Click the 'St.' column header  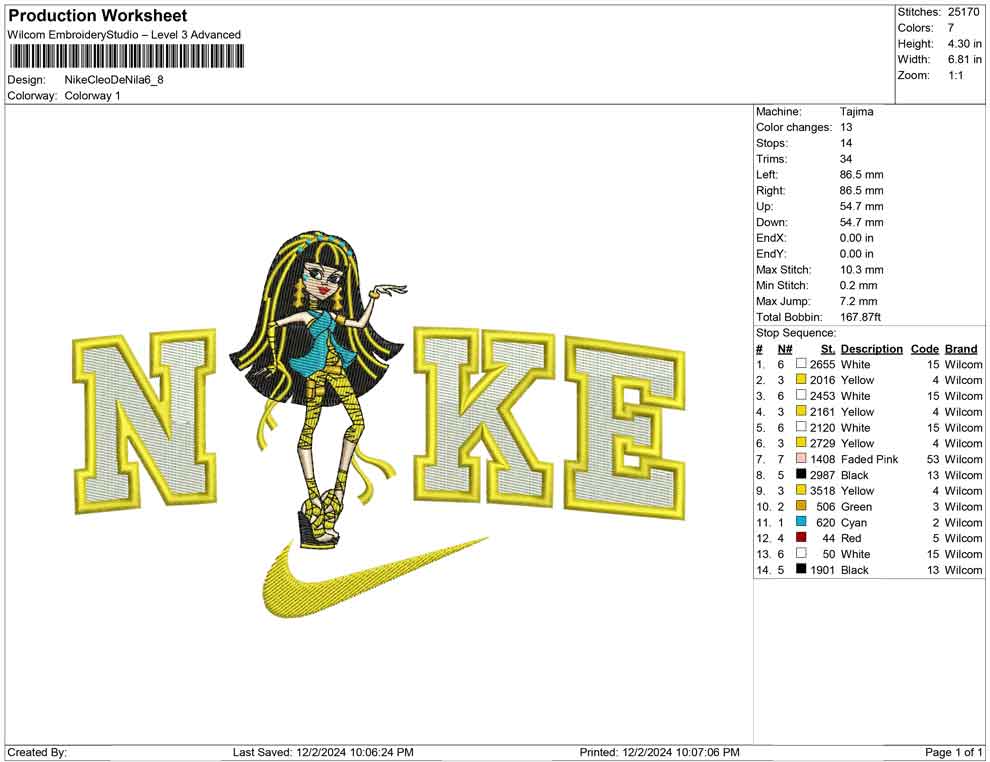pyautogui.click(x=828, y=349)
